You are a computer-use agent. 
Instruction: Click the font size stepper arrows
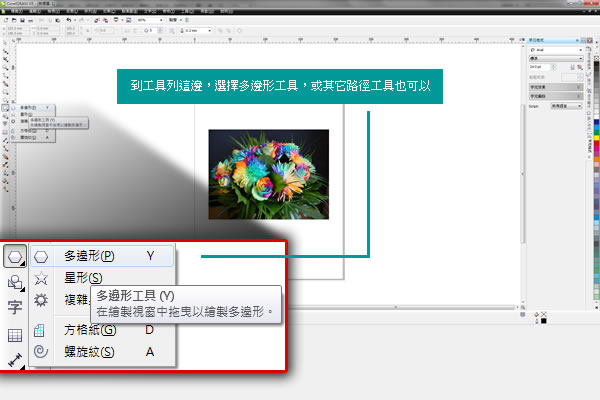[x=553, y=67]
